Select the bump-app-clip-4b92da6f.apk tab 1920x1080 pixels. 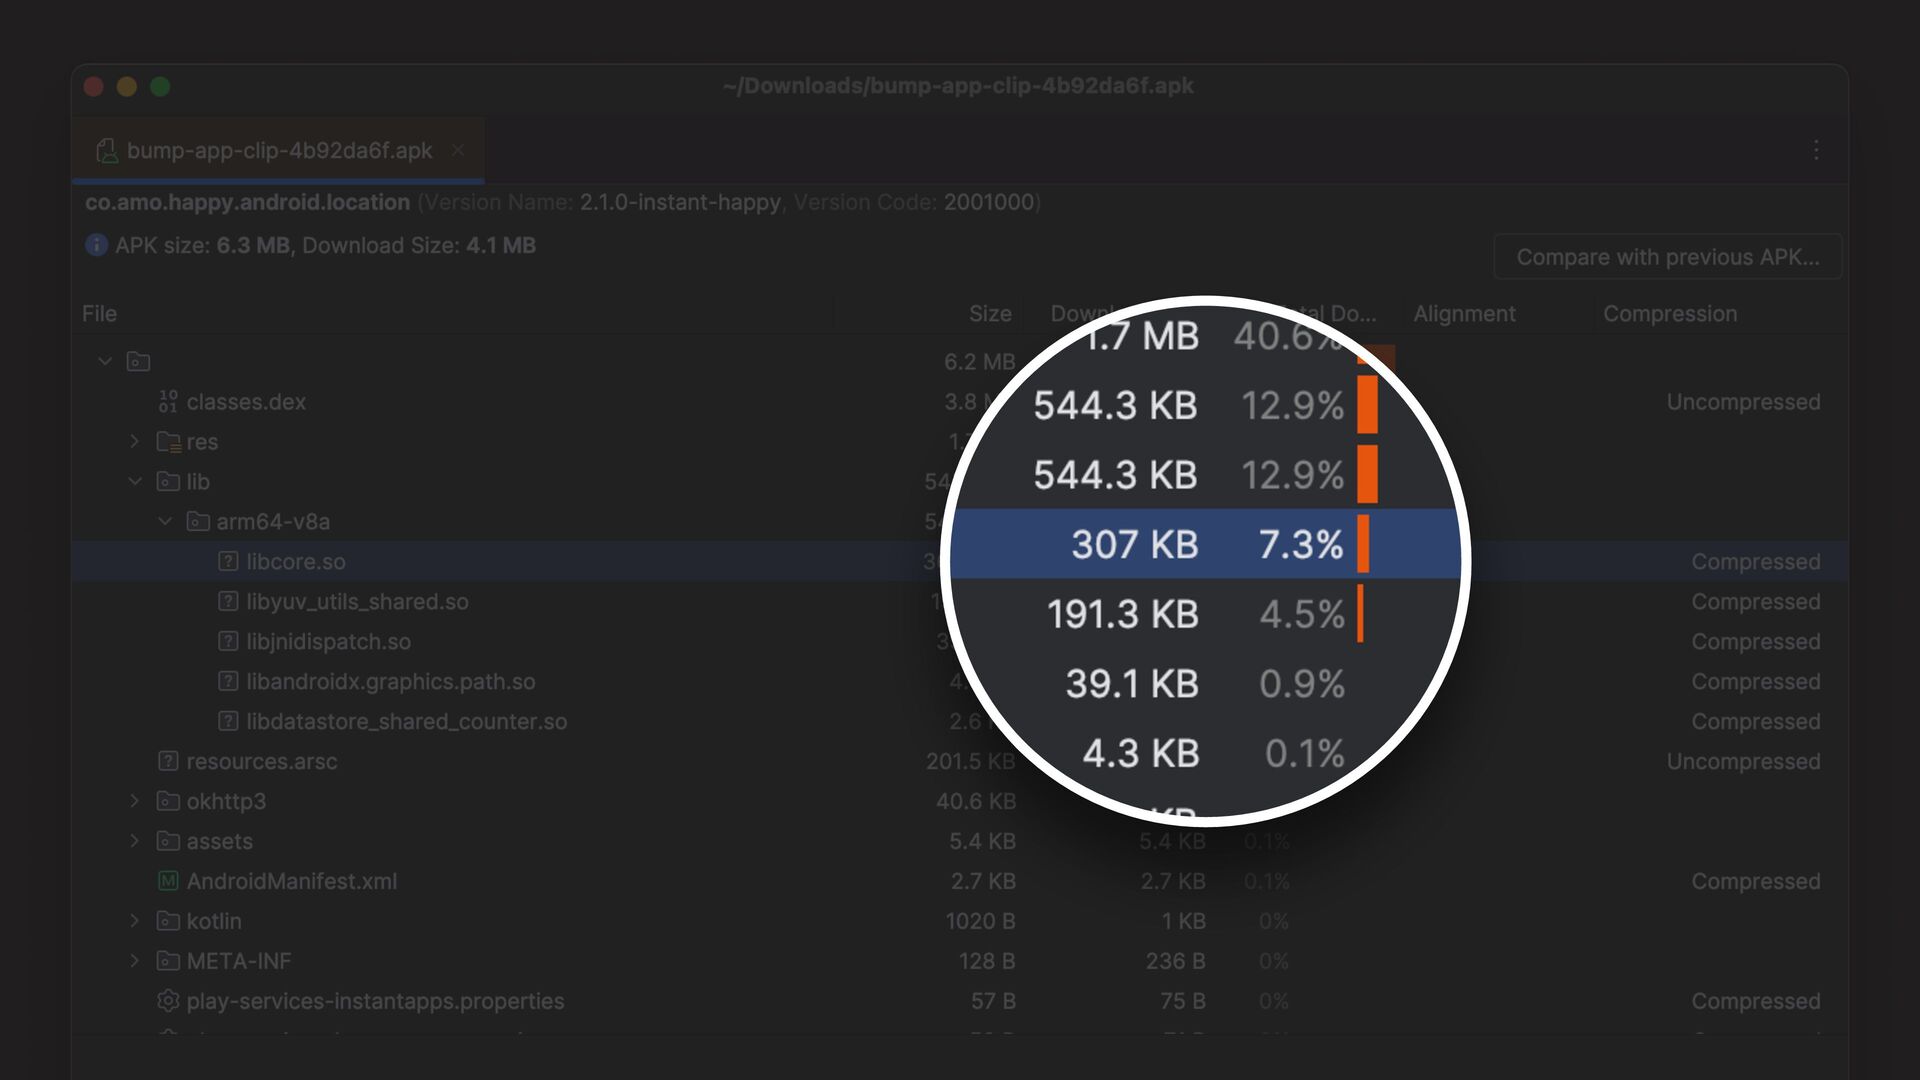278,150
